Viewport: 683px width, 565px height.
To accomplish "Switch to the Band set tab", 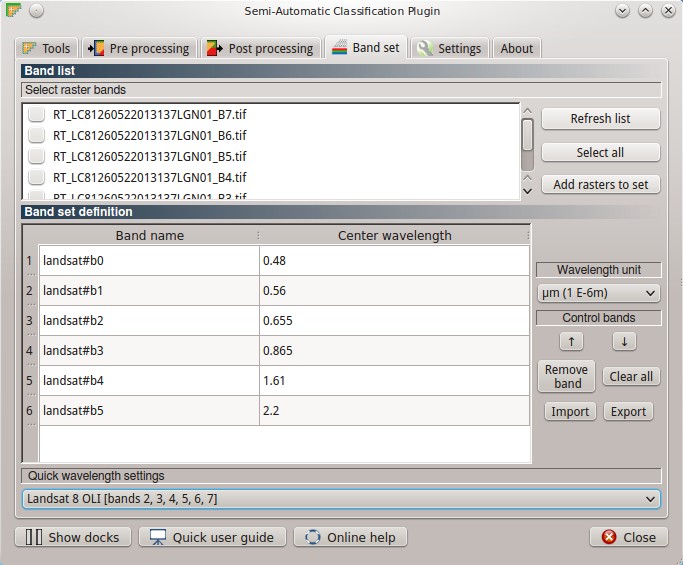I will tap(366, 47).
